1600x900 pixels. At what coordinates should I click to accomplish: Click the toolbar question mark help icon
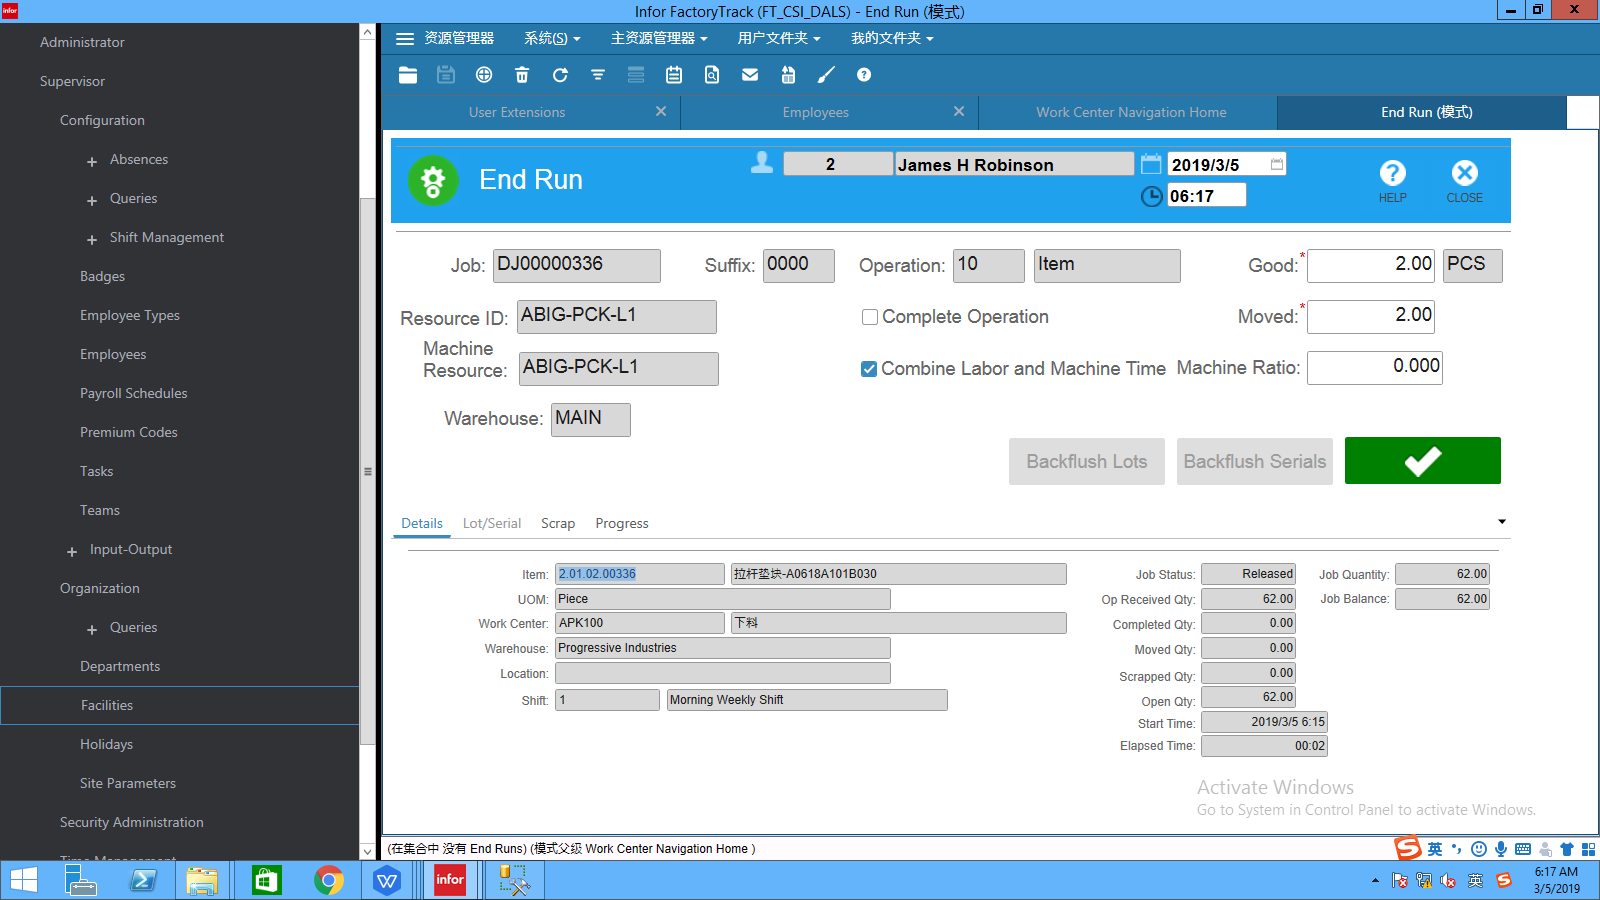pyautogui.click(x=864, y=75)
